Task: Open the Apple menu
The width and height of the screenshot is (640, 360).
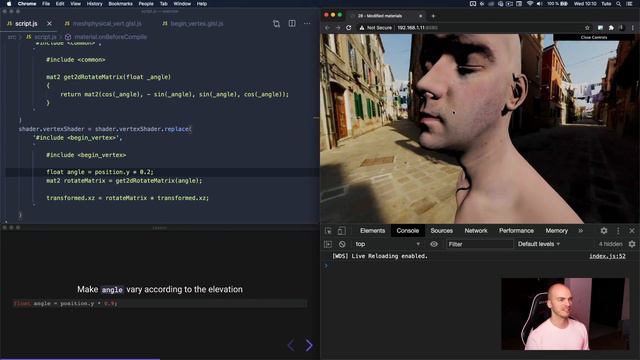Action: click(x=9, y=4)
